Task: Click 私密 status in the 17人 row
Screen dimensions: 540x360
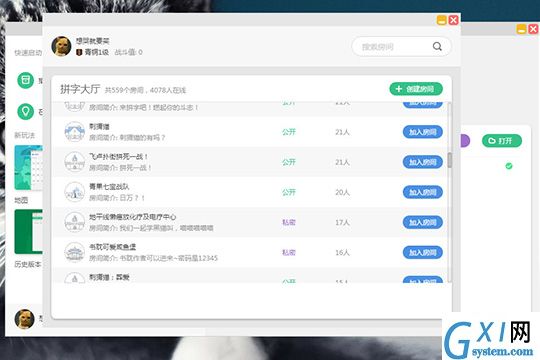Action: click(289, 222)
